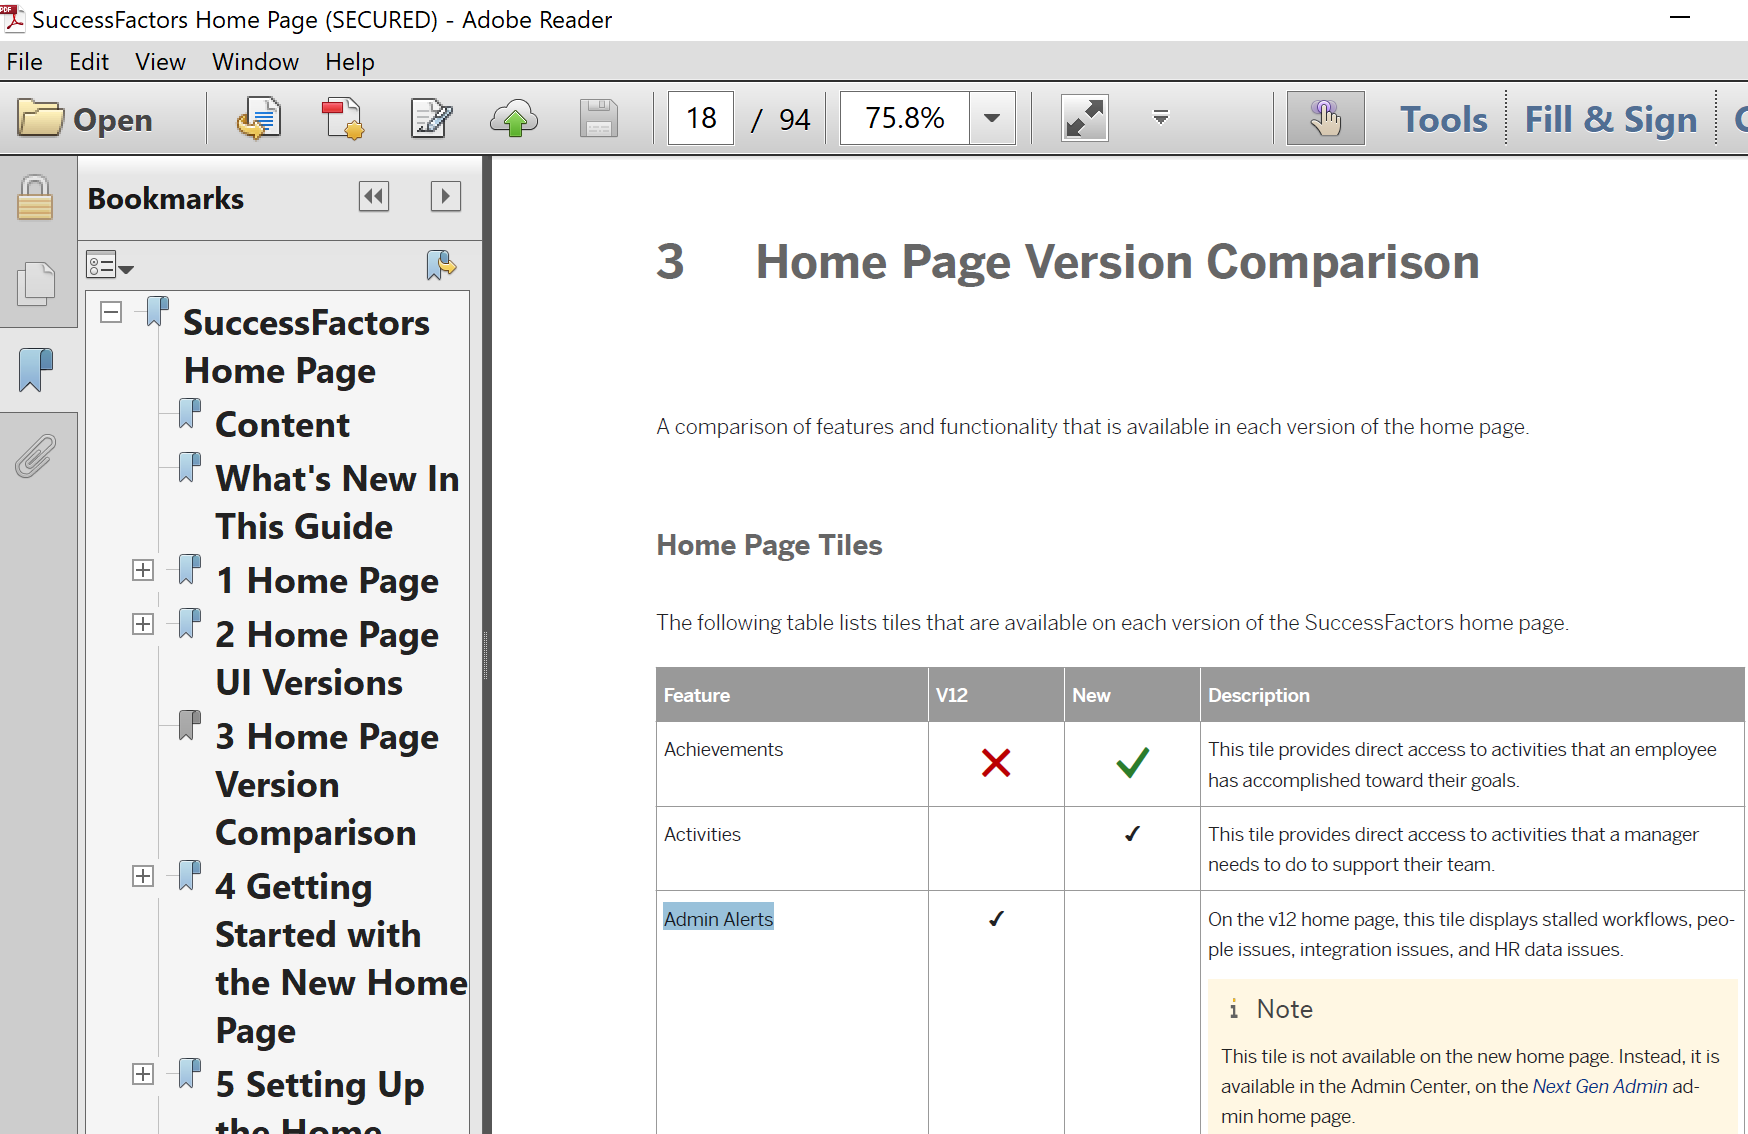The width and height of the screenshot is (1748, 1134).
Task: Click the expand panel right-arrow button
Action: [x=445, y=197]
